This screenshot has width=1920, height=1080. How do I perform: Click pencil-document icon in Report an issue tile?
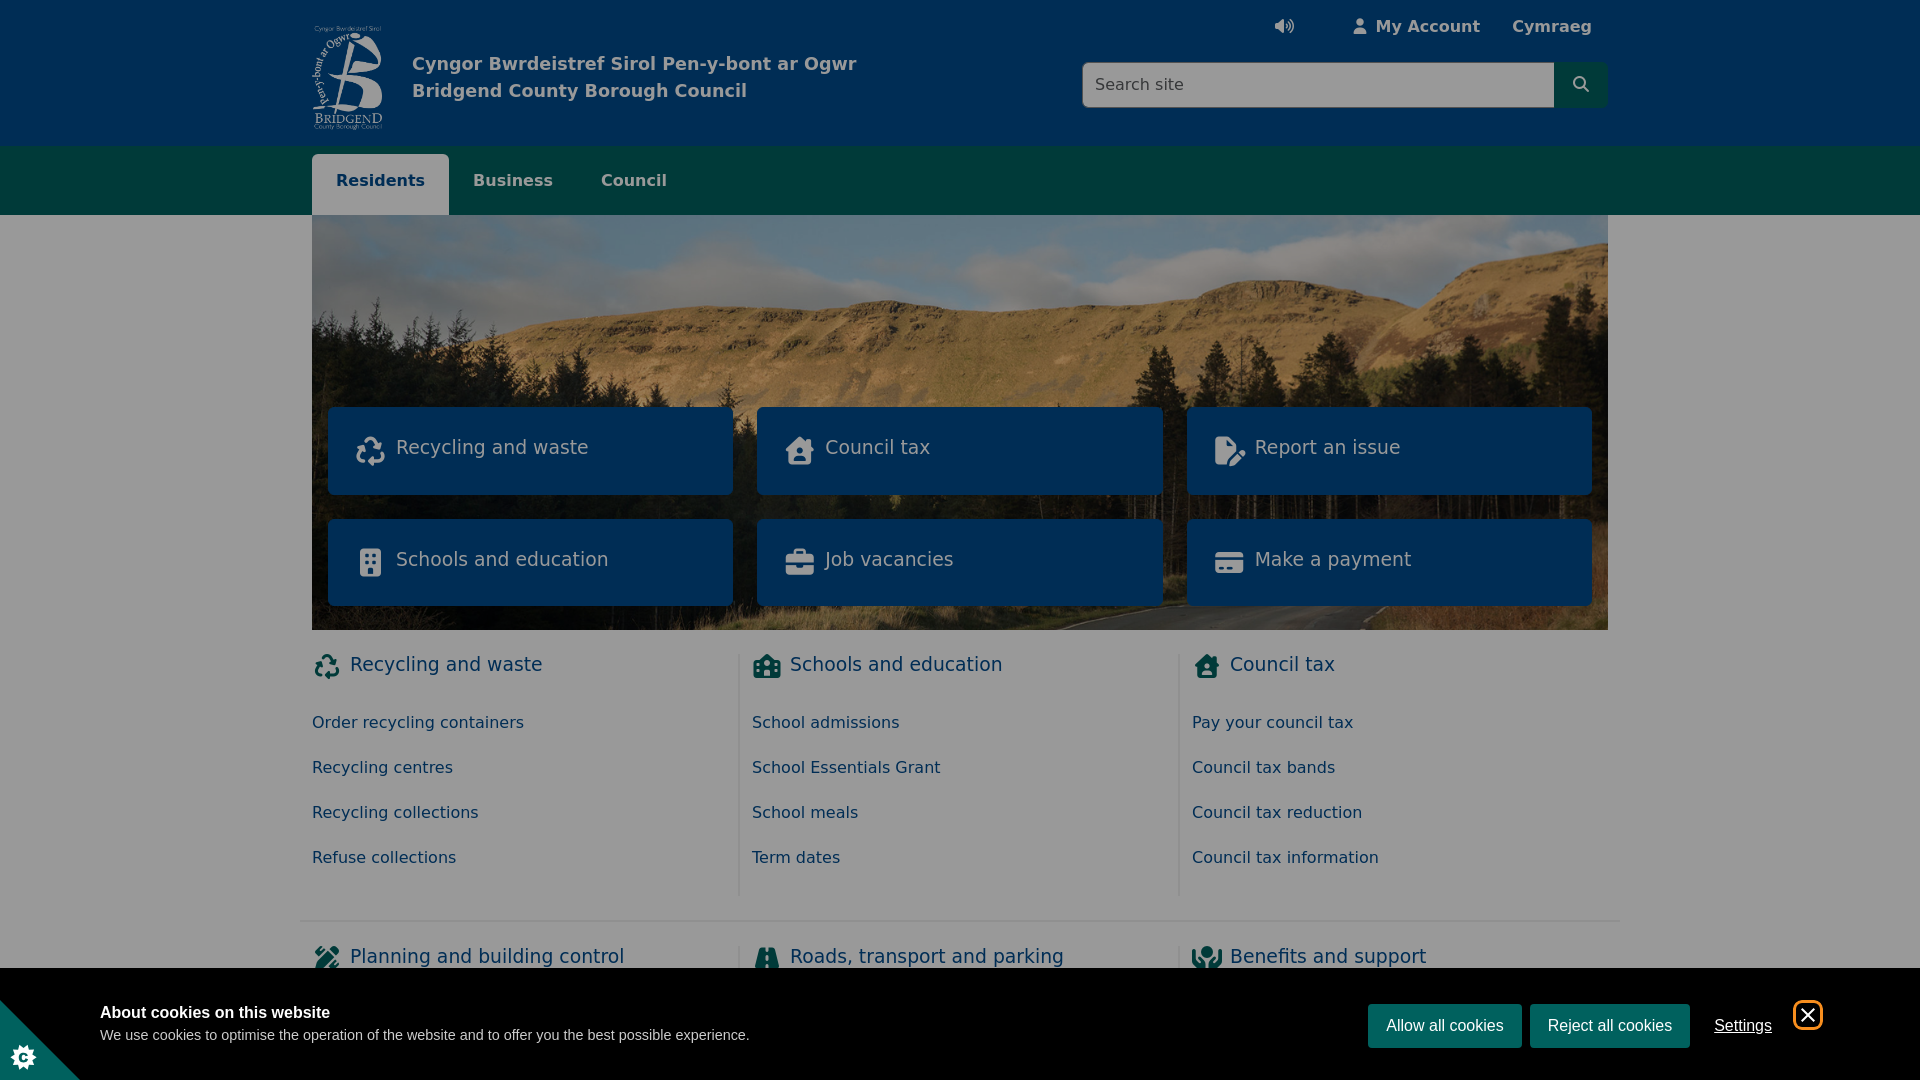click(x=1229, y=451)
